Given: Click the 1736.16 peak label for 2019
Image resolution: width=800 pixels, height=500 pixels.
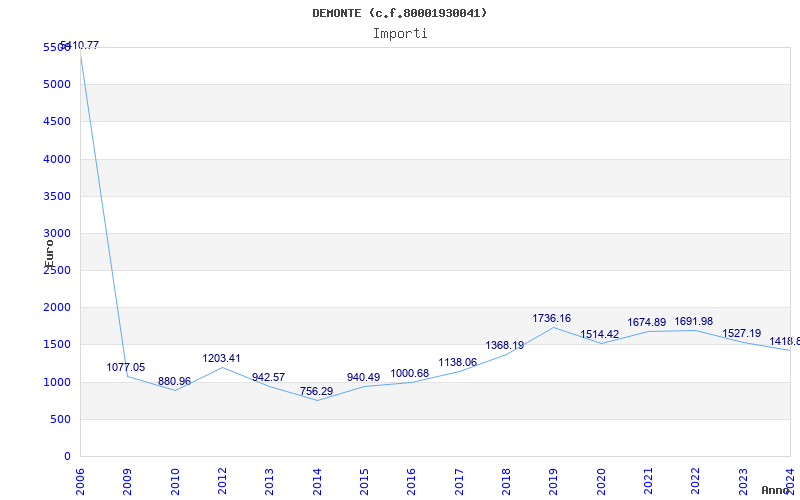Looking at the screenshot, I should pyautogui.click(x=552, y=318).
